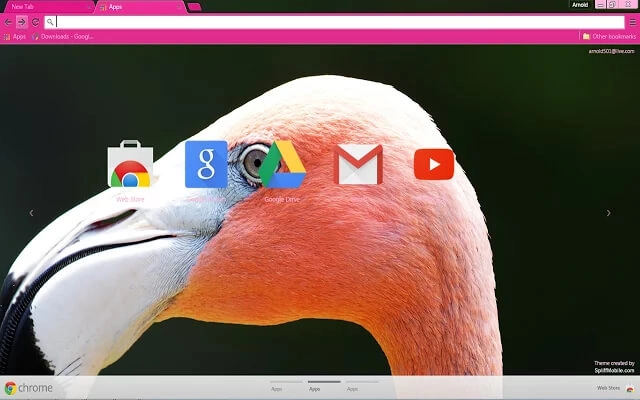This screenshot has height=400, width=640.
Task: Minimize the Chrome window
Action: (600, 4)
